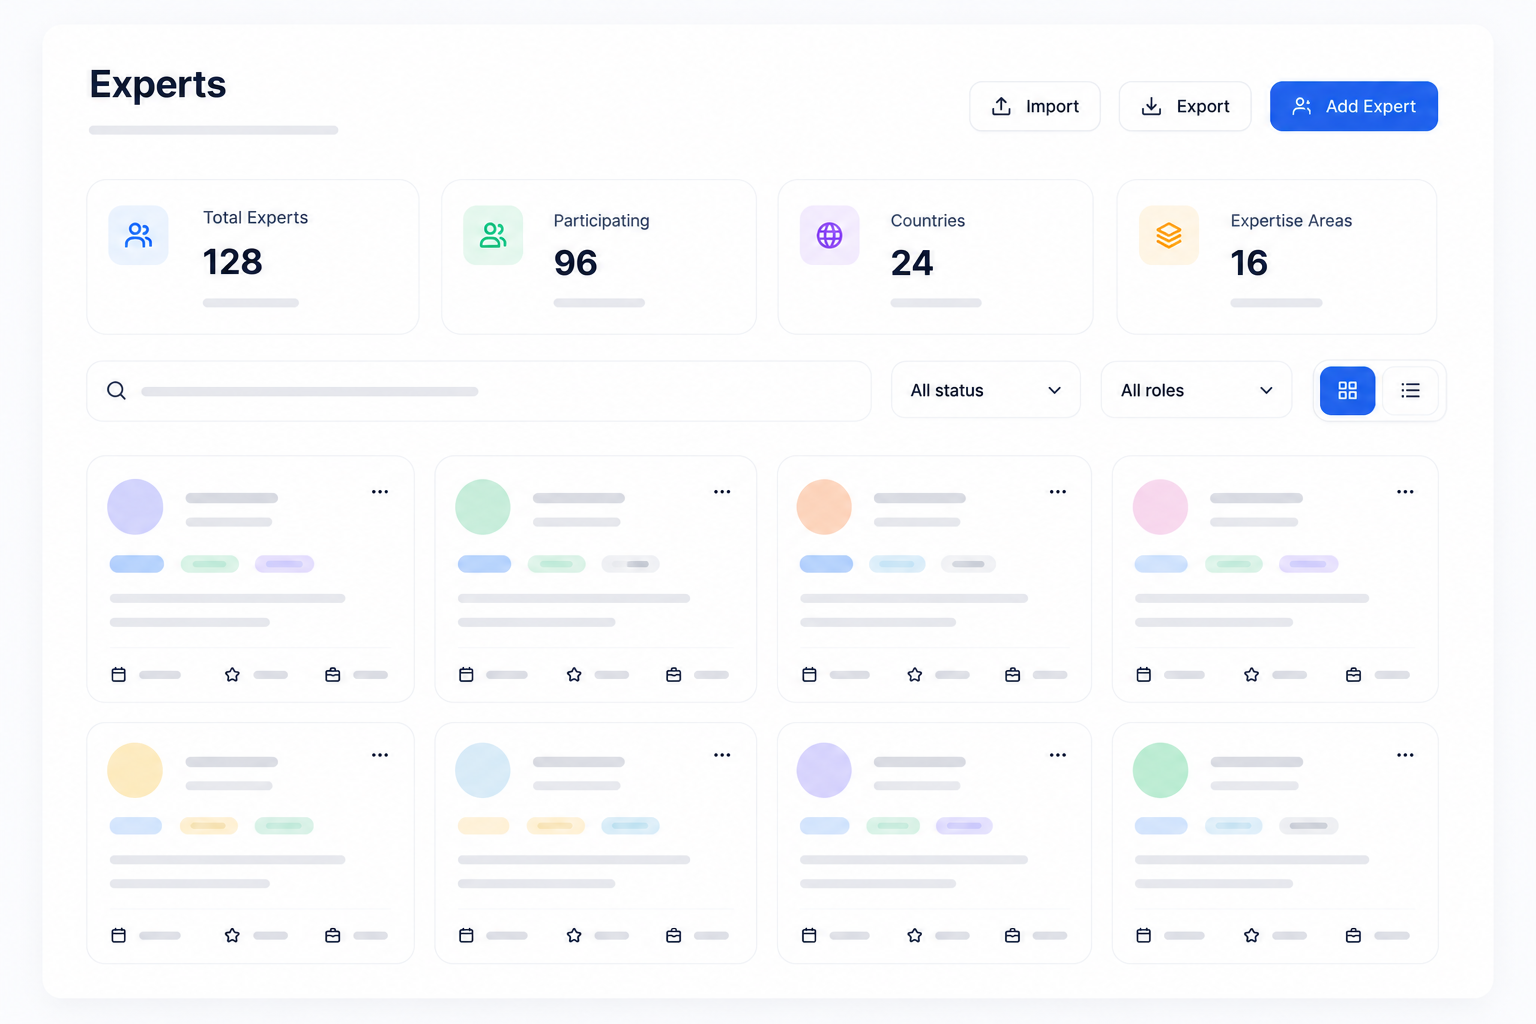Click the Import button
The width and height of the screenshot is (1536, 1024).
point(1034,106)
